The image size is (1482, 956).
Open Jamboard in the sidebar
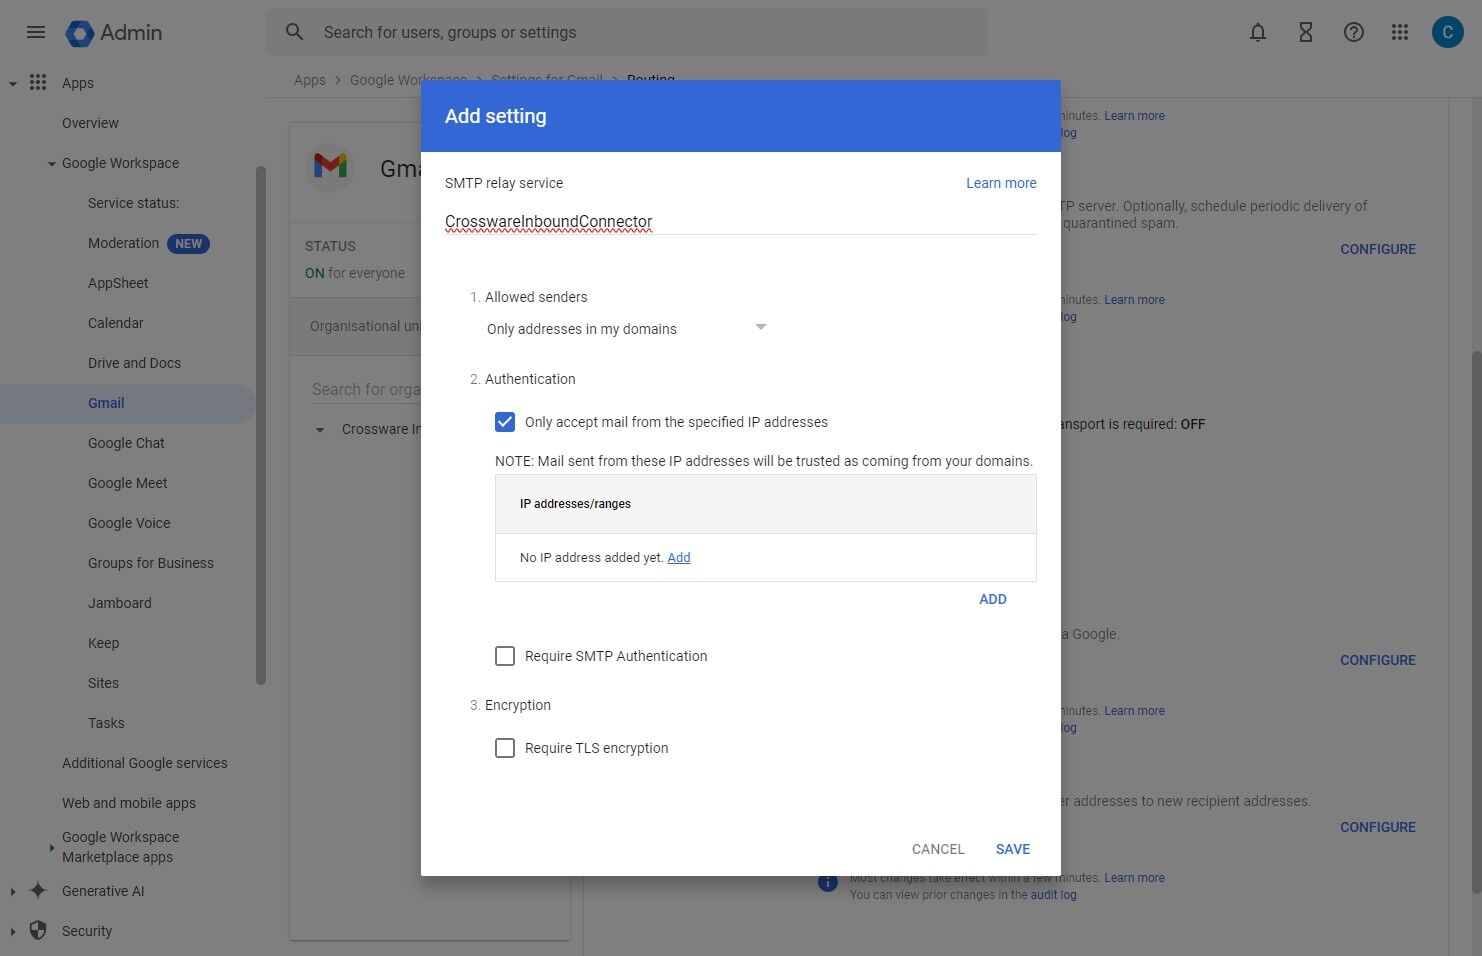click(x=120, y=603)
